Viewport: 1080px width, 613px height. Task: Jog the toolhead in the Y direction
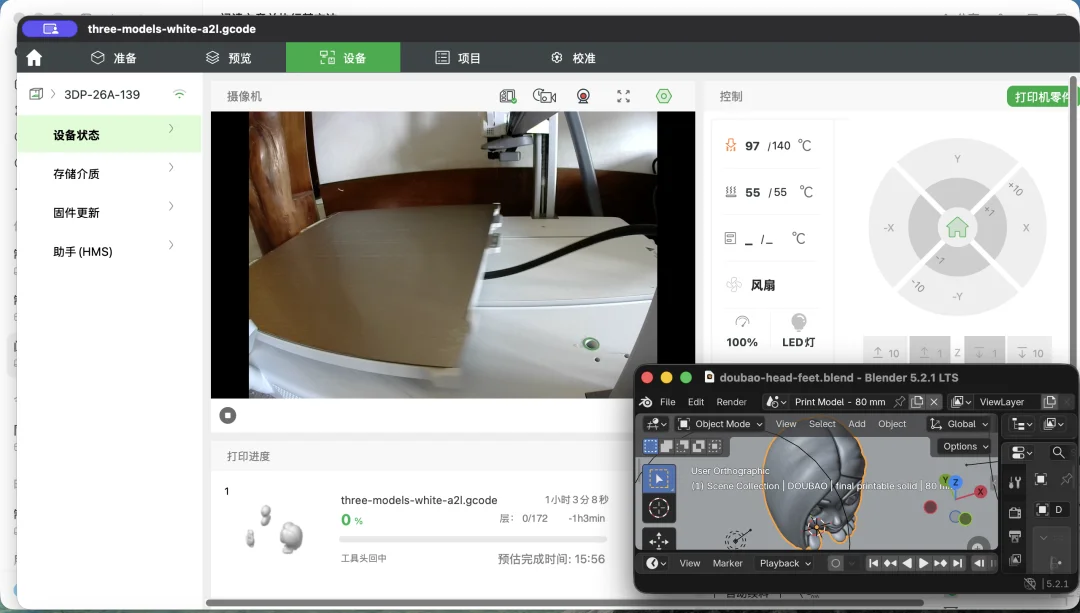957,158
